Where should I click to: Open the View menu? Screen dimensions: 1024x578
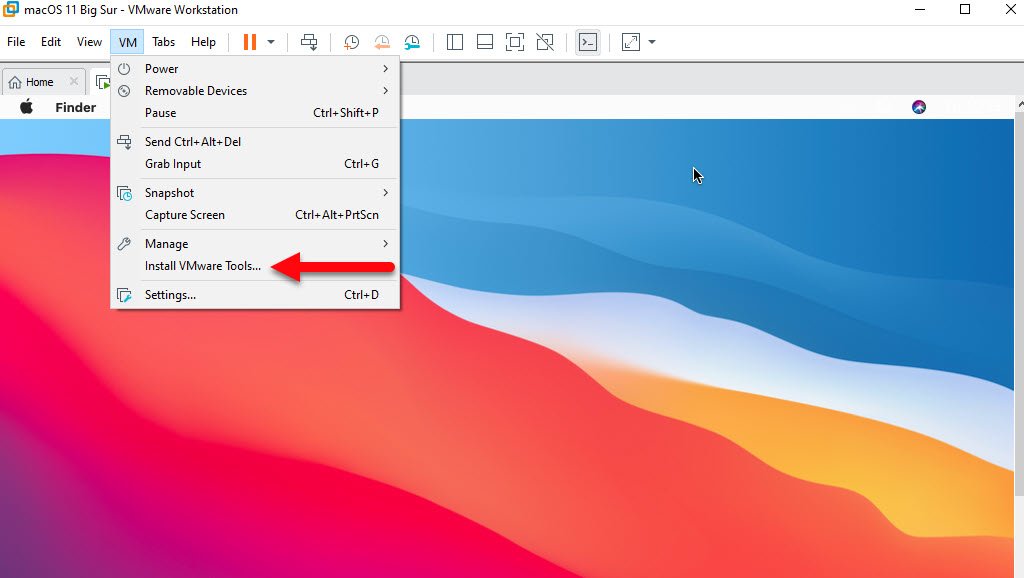coord(89,42)
